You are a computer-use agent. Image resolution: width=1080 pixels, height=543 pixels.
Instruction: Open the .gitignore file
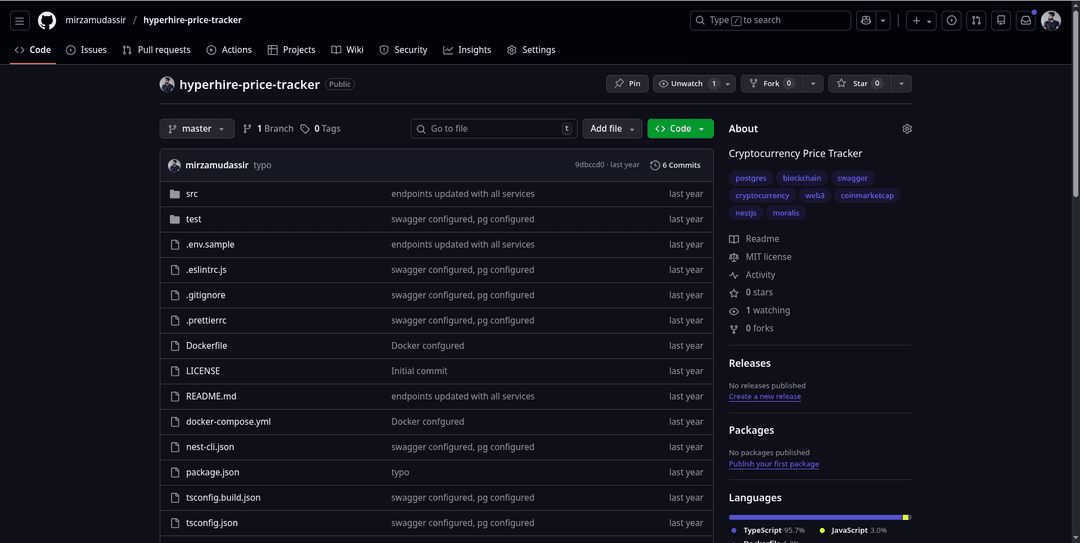click(x=205, y=295)
